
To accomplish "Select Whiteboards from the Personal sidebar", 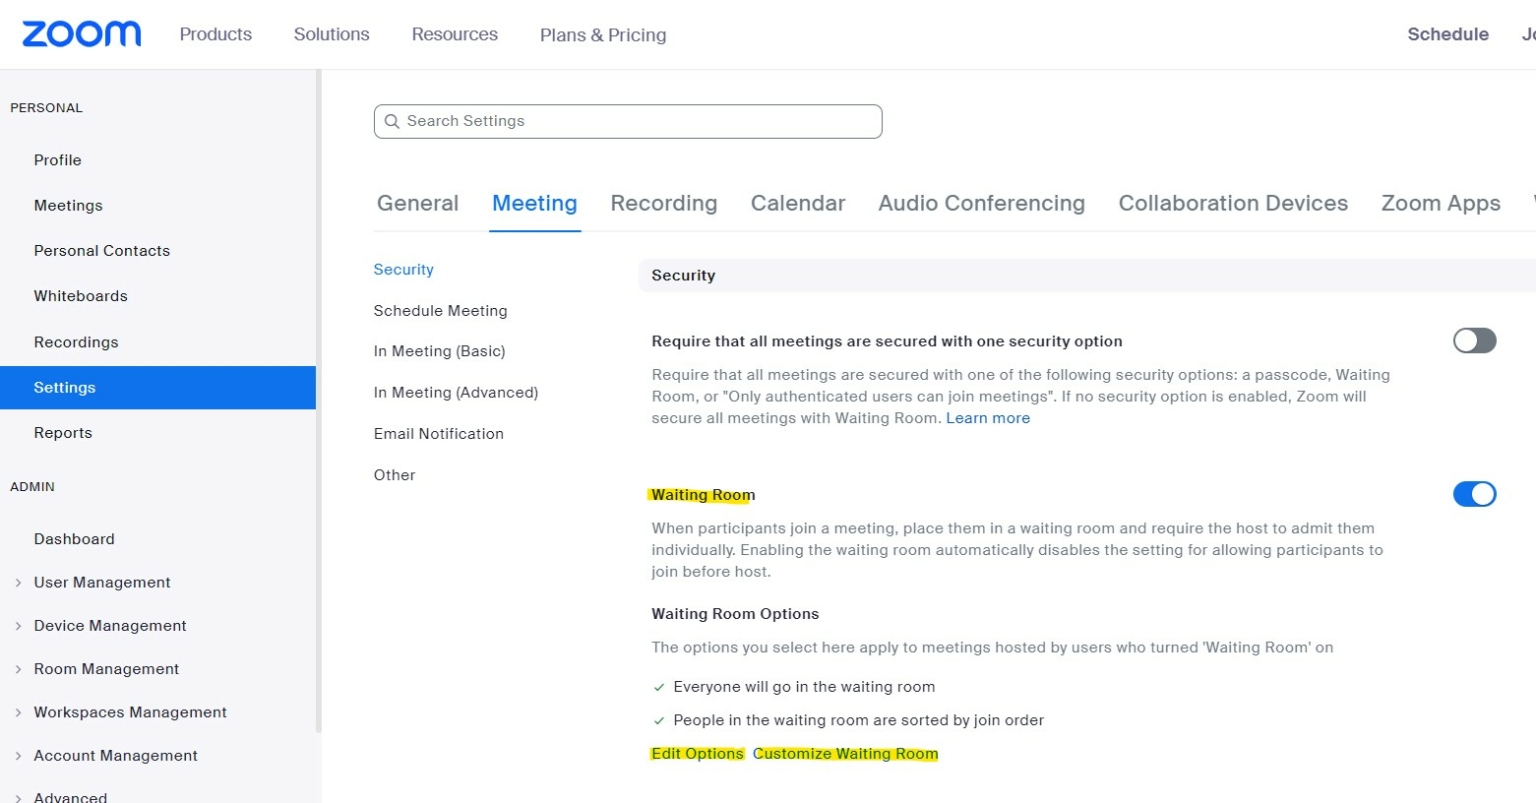I will 80,296.
